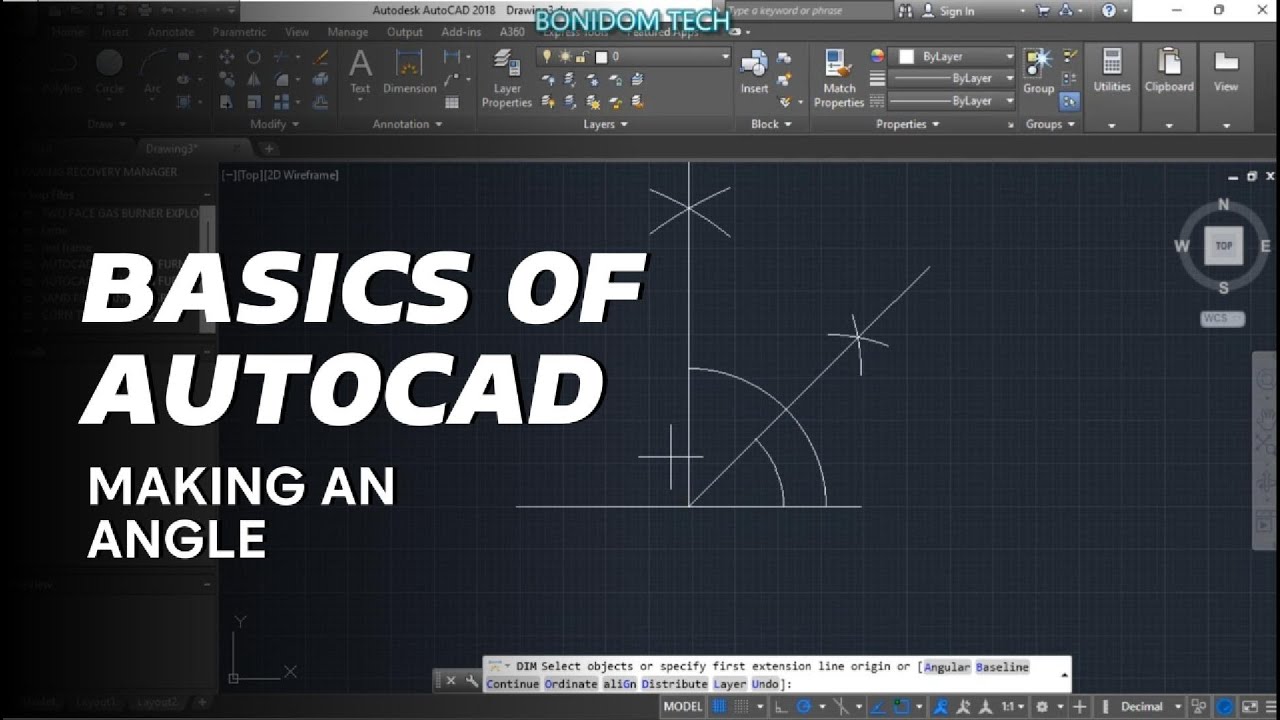
Task: Select the Dimension tool
Action: click(x=409, y=72)
